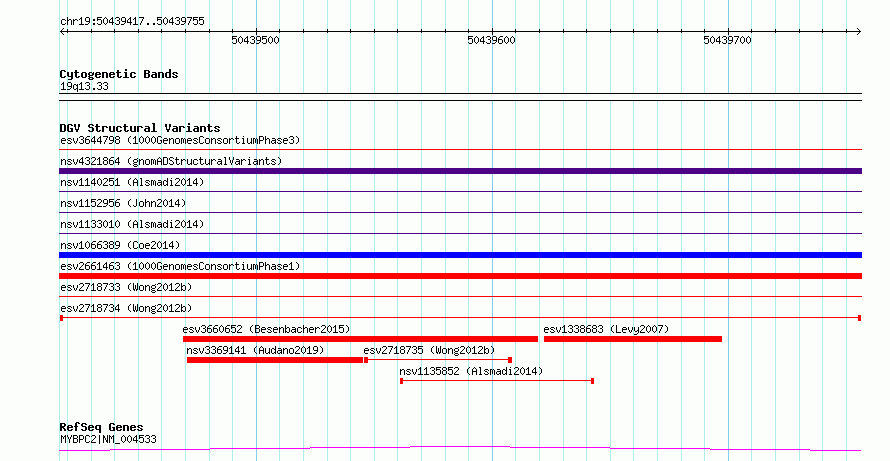Viewport: 890px width, 461px height.
Task: Select the red nsv3369141 variant bar
Action: click(x=275, y=360)
